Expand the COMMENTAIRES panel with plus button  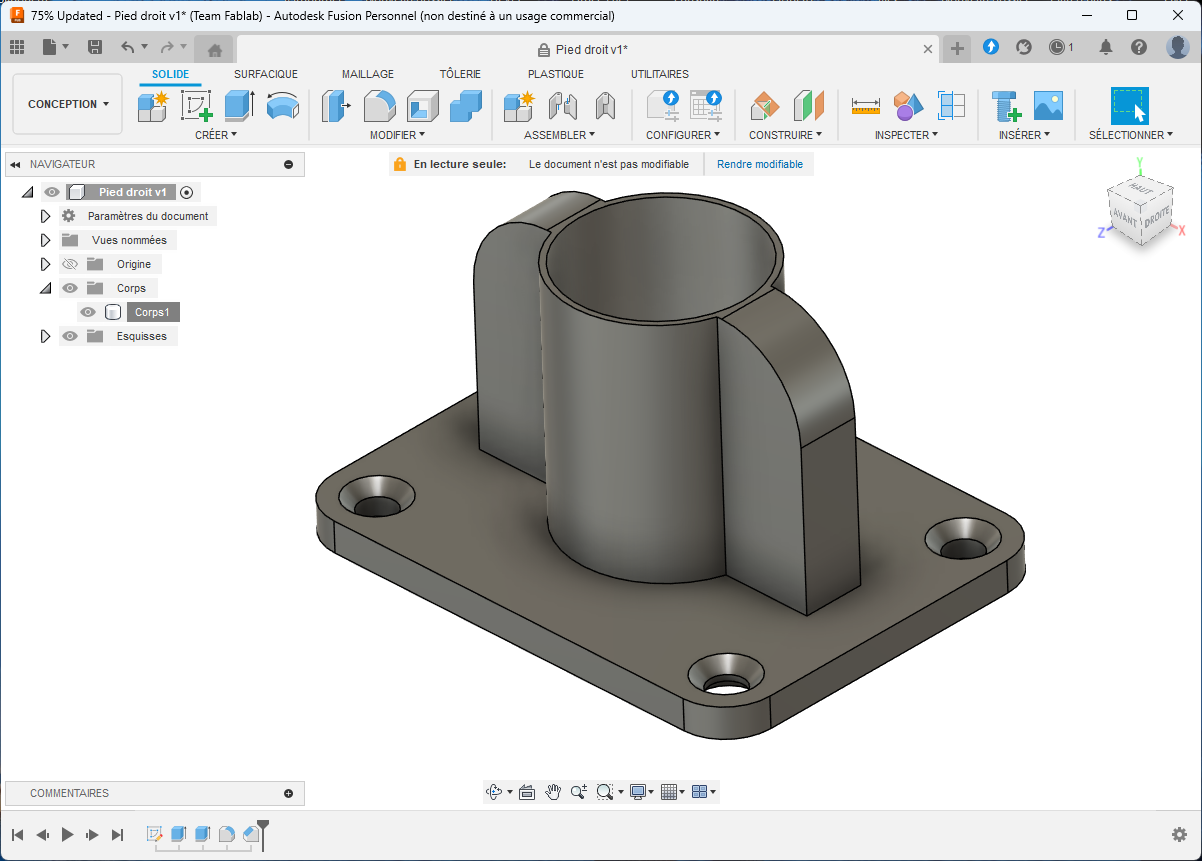tap(289, 793)
